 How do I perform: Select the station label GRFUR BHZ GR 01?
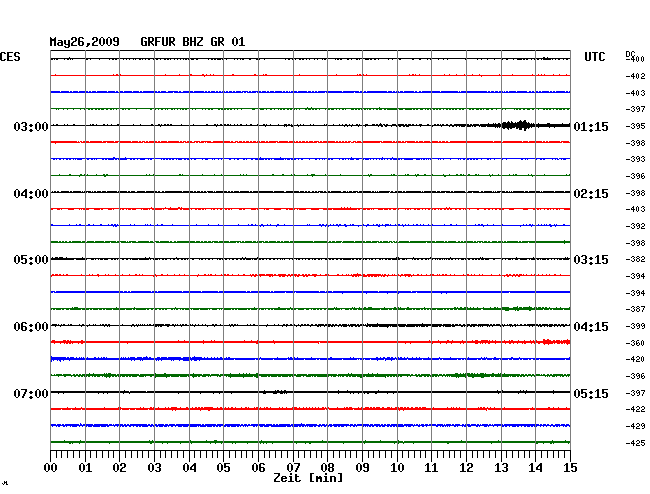coord(193,42)
